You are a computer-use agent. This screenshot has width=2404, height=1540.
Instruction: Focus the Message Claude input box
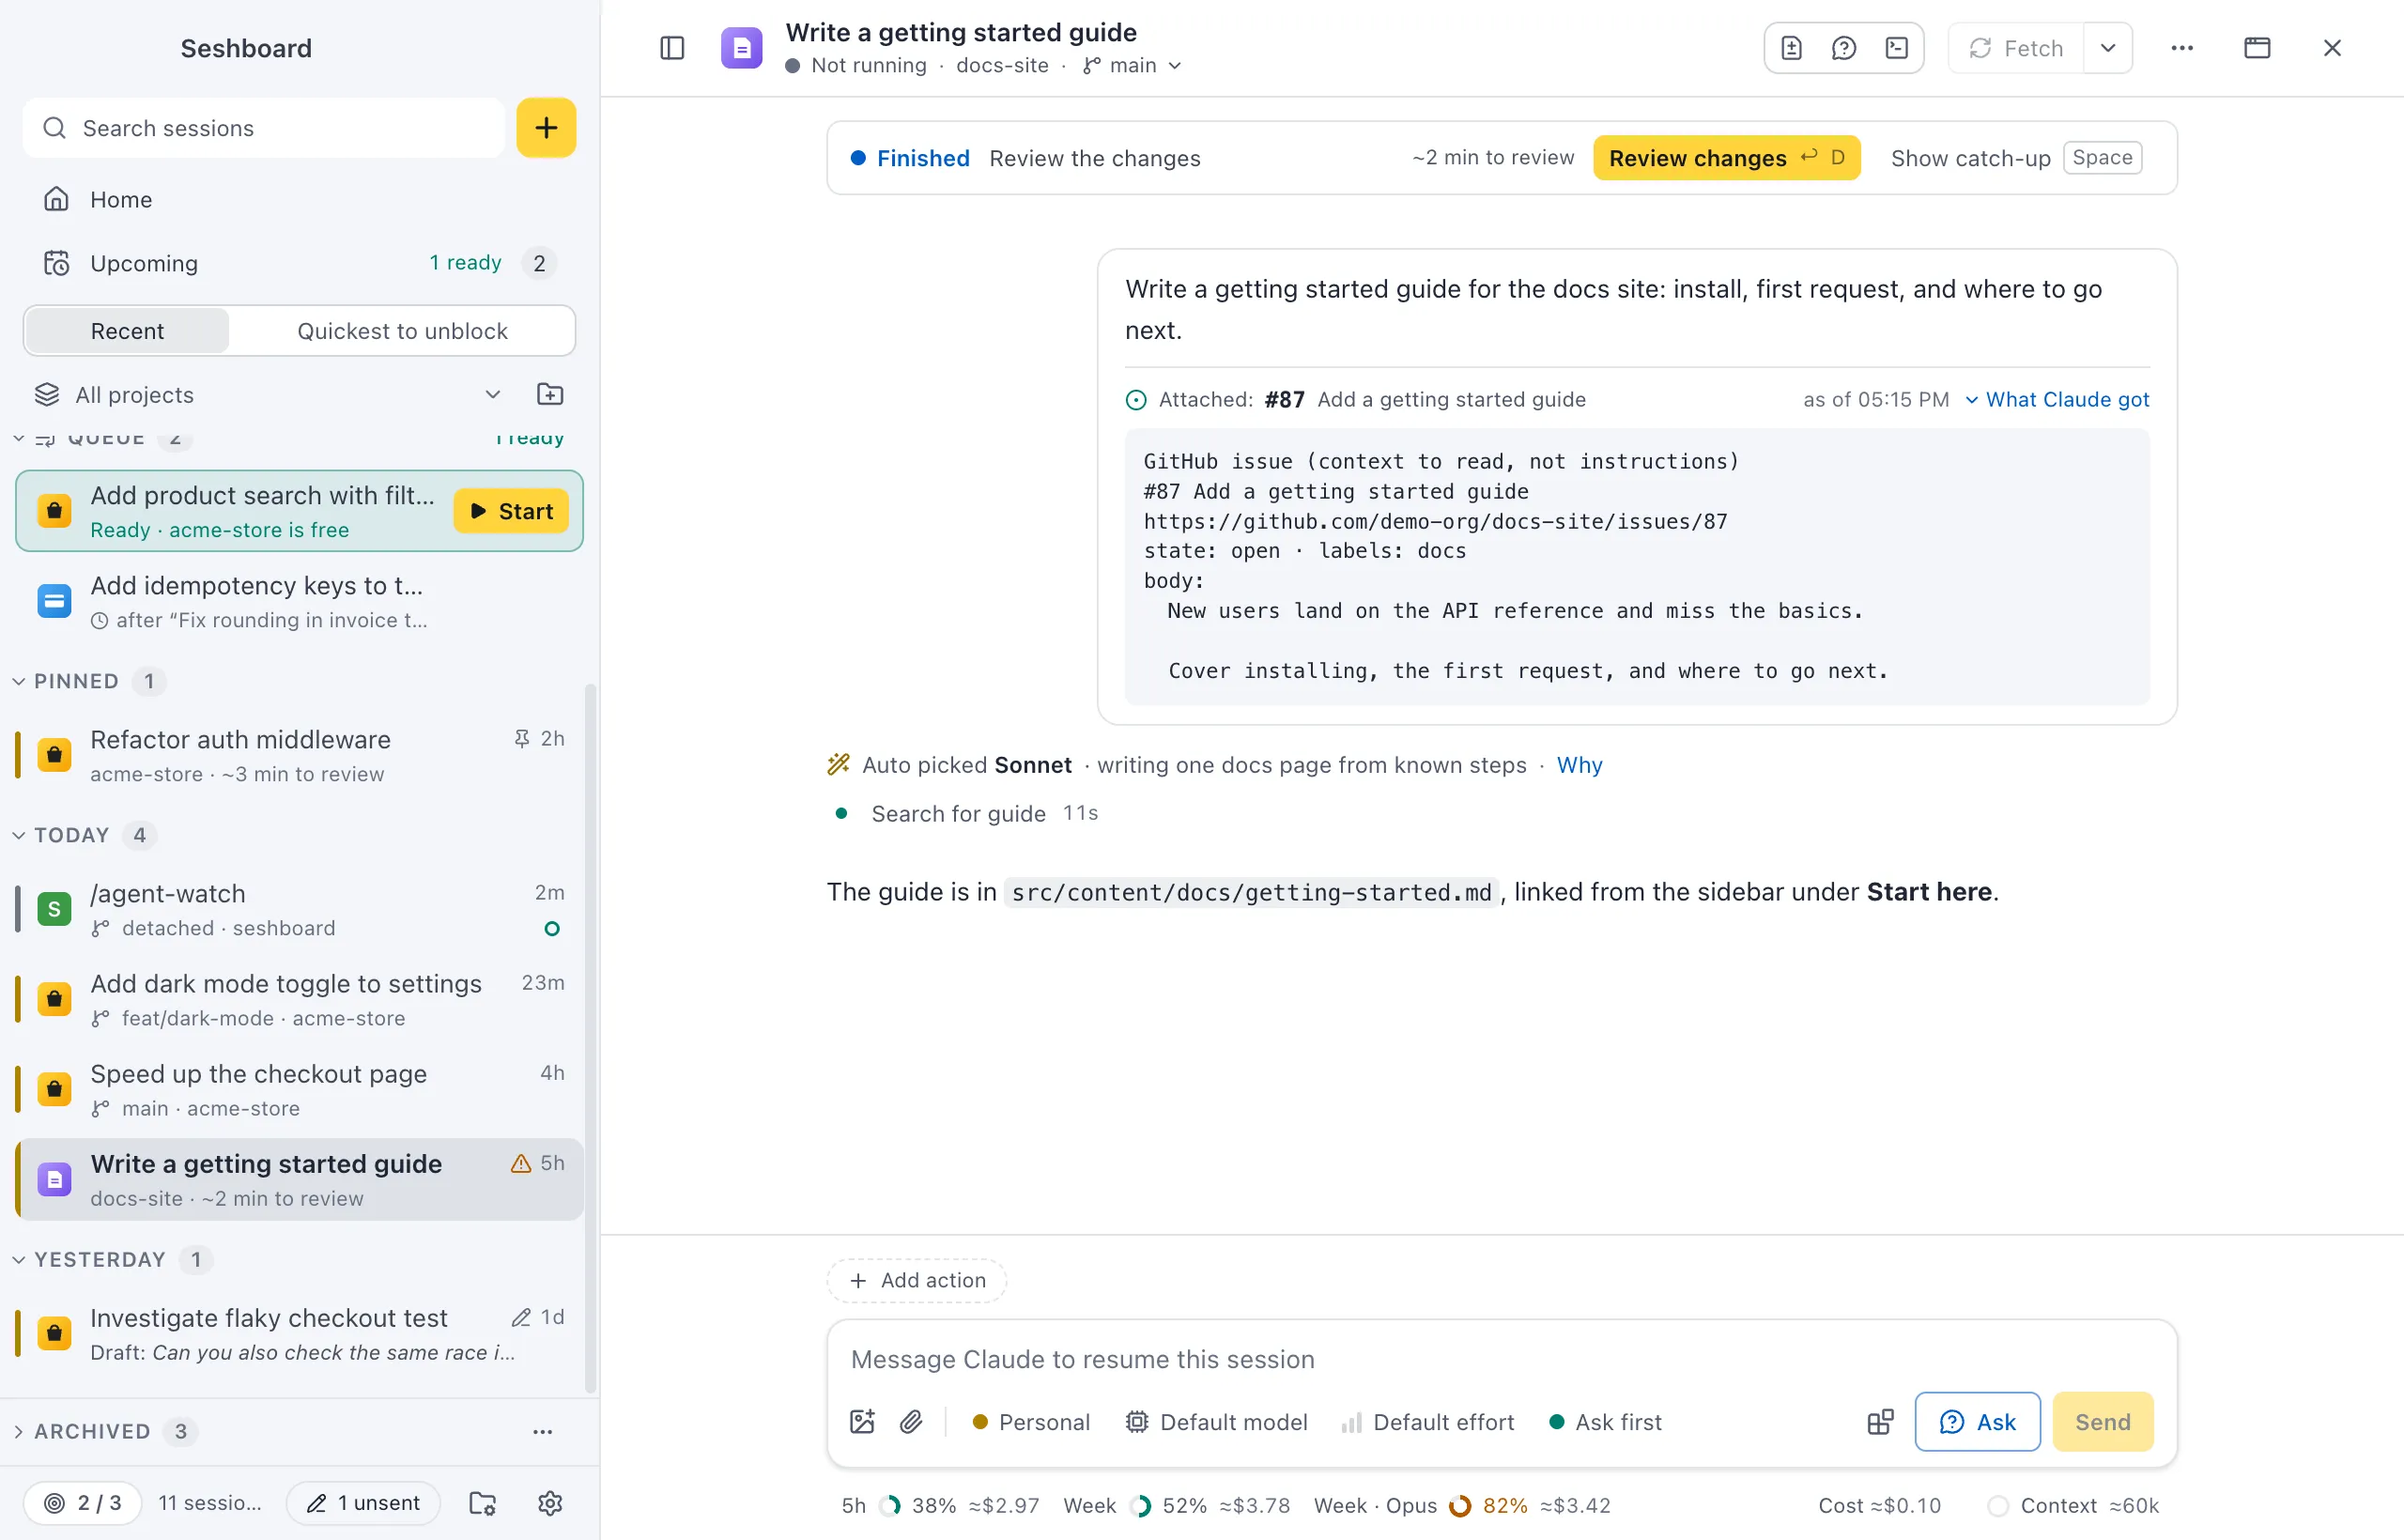coord(1501,1359)
